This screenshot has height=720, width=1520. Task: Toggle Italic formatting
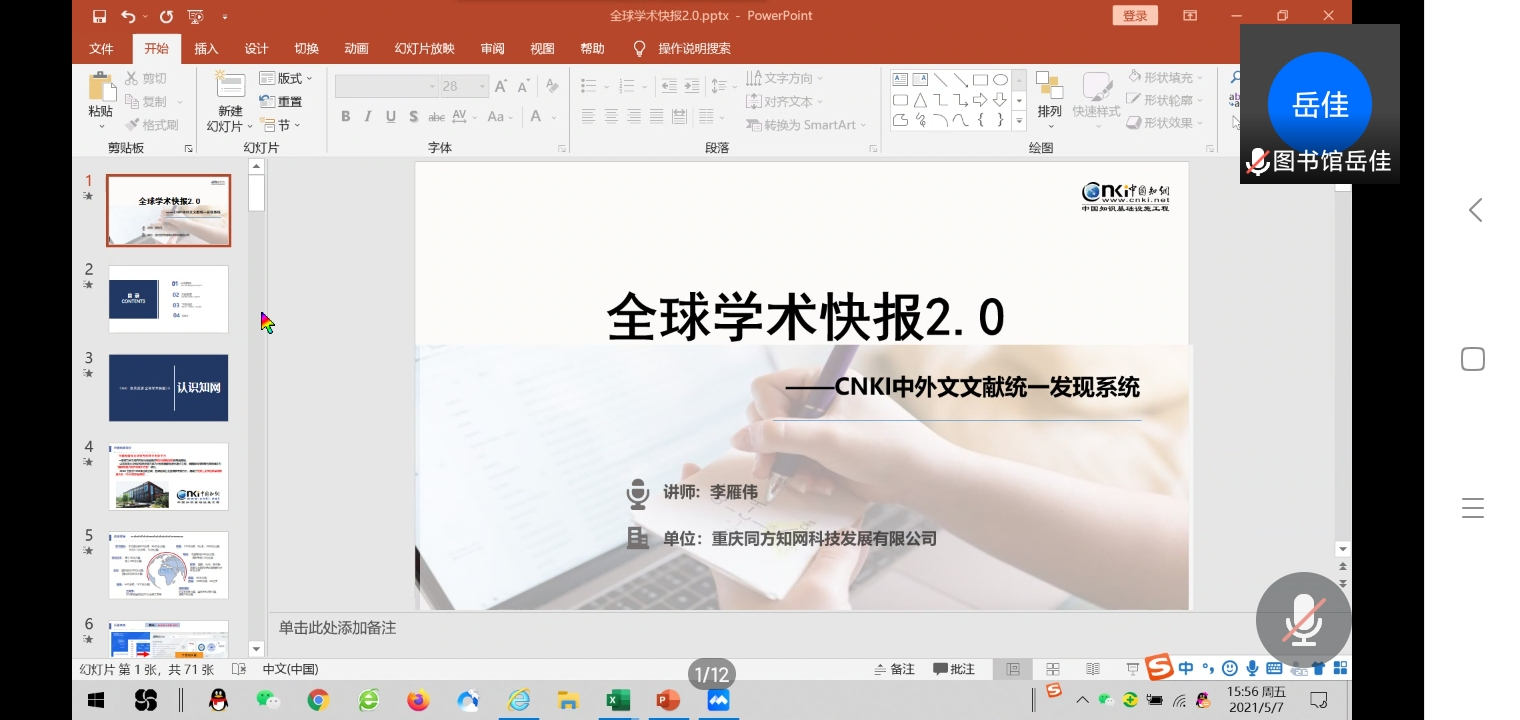pyautogui.click(x=368, y=116)
